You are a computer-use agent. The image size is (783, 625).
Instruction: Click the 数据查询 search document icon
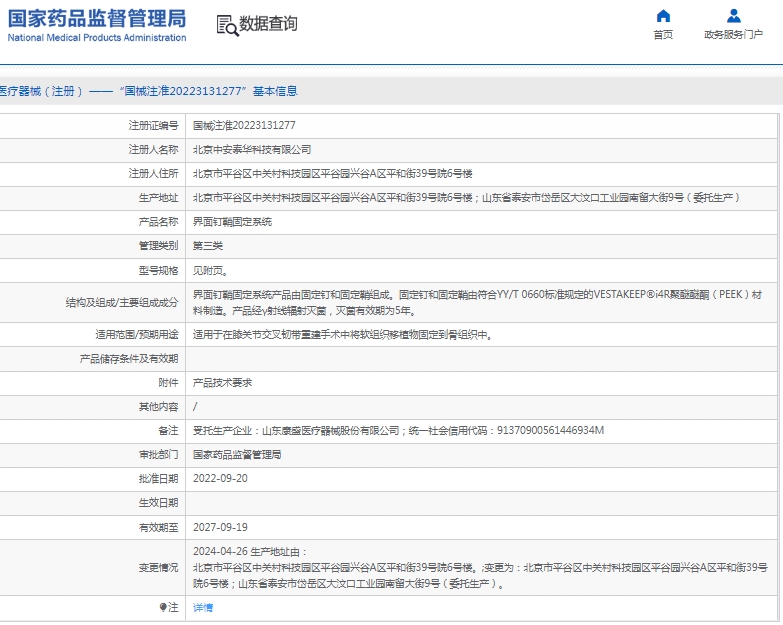(227, 25)
